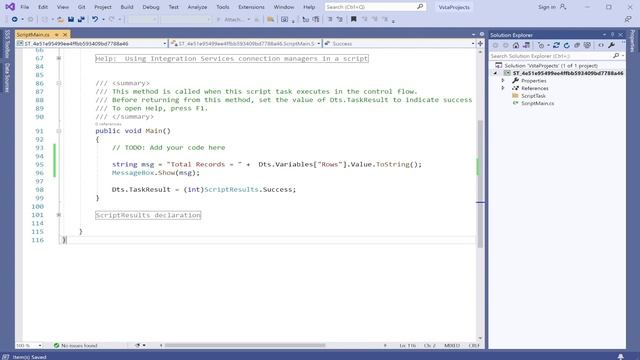Open the Edit menu
This screenshot has width=640, height=360.
42,7
